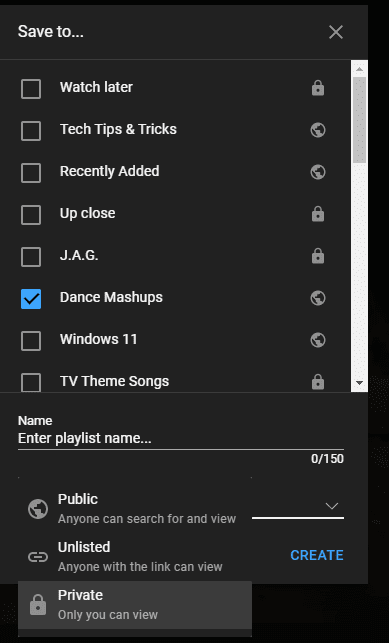Click the globe icon of the Public option
This screenshot has width=389, height=643.
click(38, 509)
